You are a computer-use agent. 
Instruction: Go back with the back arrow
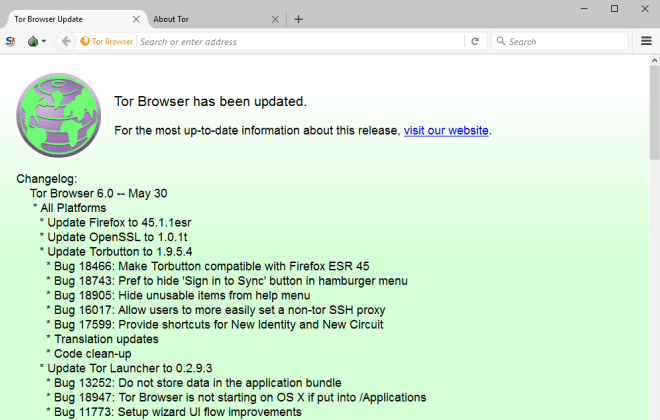(66, 41)
